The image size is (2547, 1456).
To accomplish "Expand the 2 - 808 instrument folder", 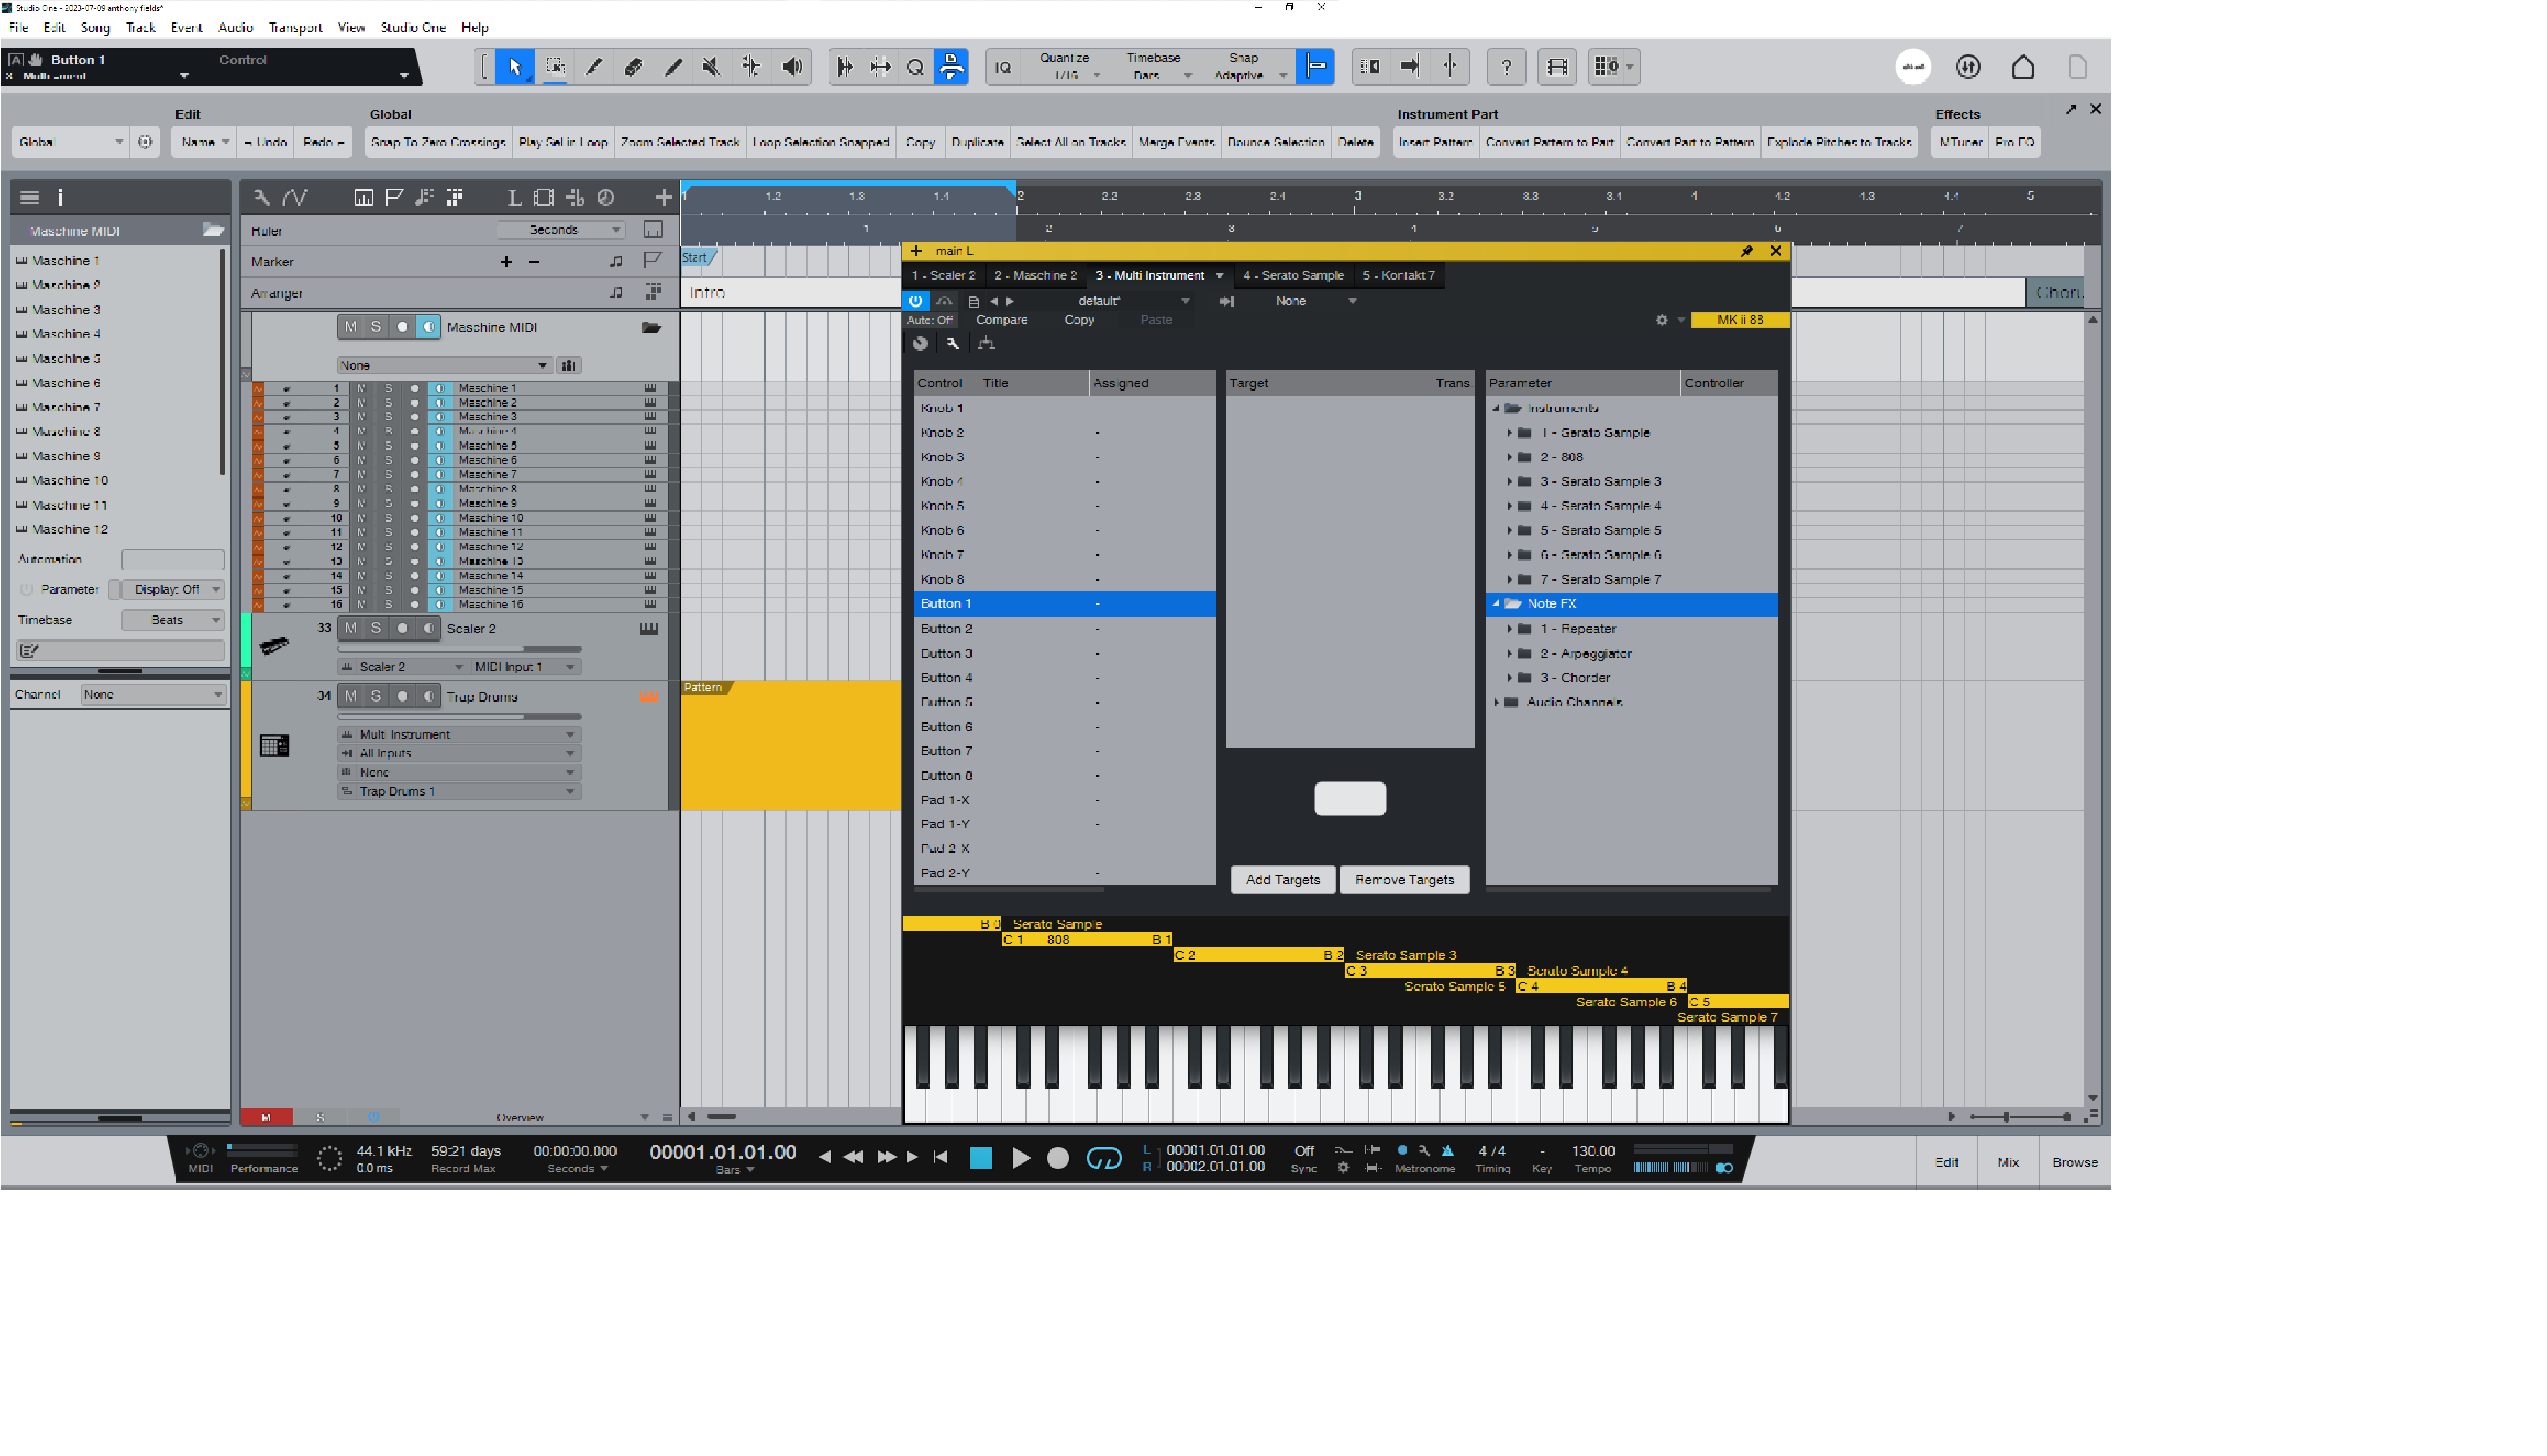I will pyautogui.click(x=1509, y=457).
